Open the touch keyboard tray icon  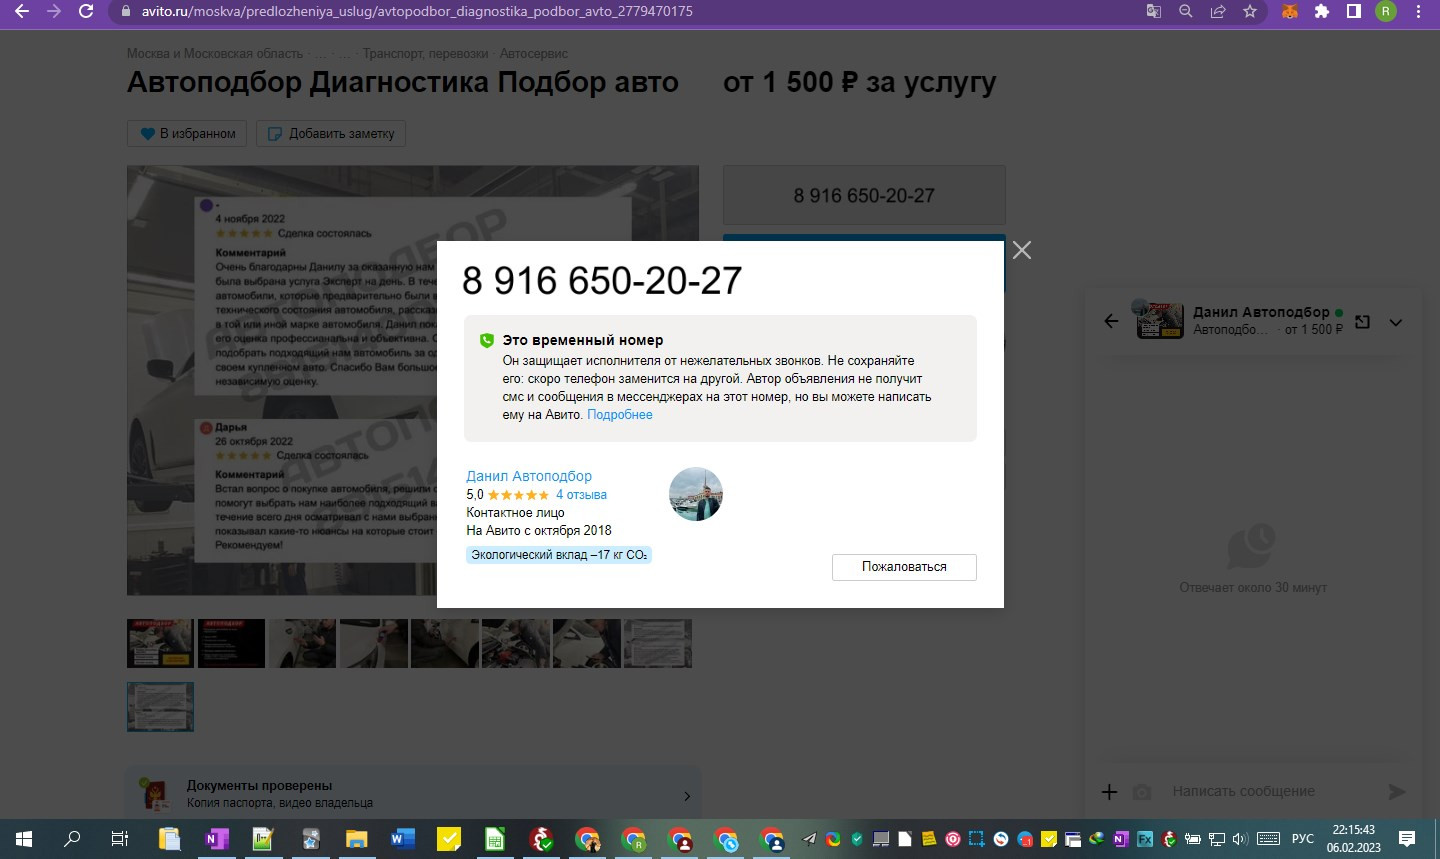coord(1269,839)
